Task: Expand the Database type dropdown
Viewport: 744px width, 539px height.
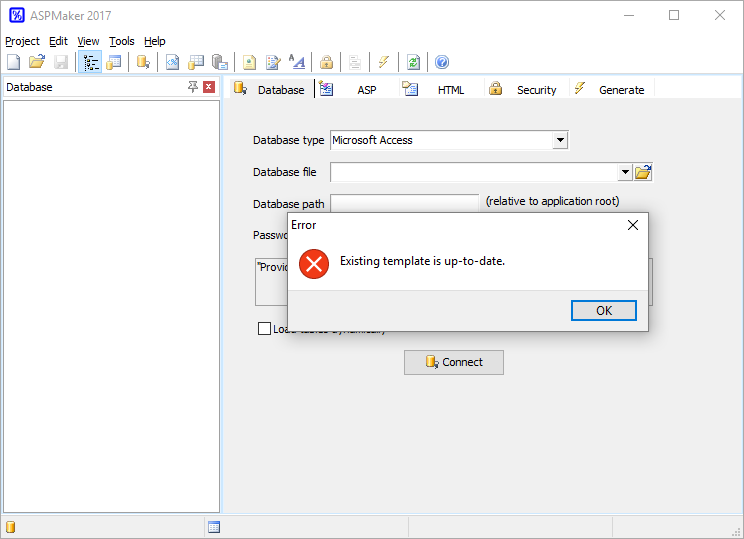Action: (560, 140)
